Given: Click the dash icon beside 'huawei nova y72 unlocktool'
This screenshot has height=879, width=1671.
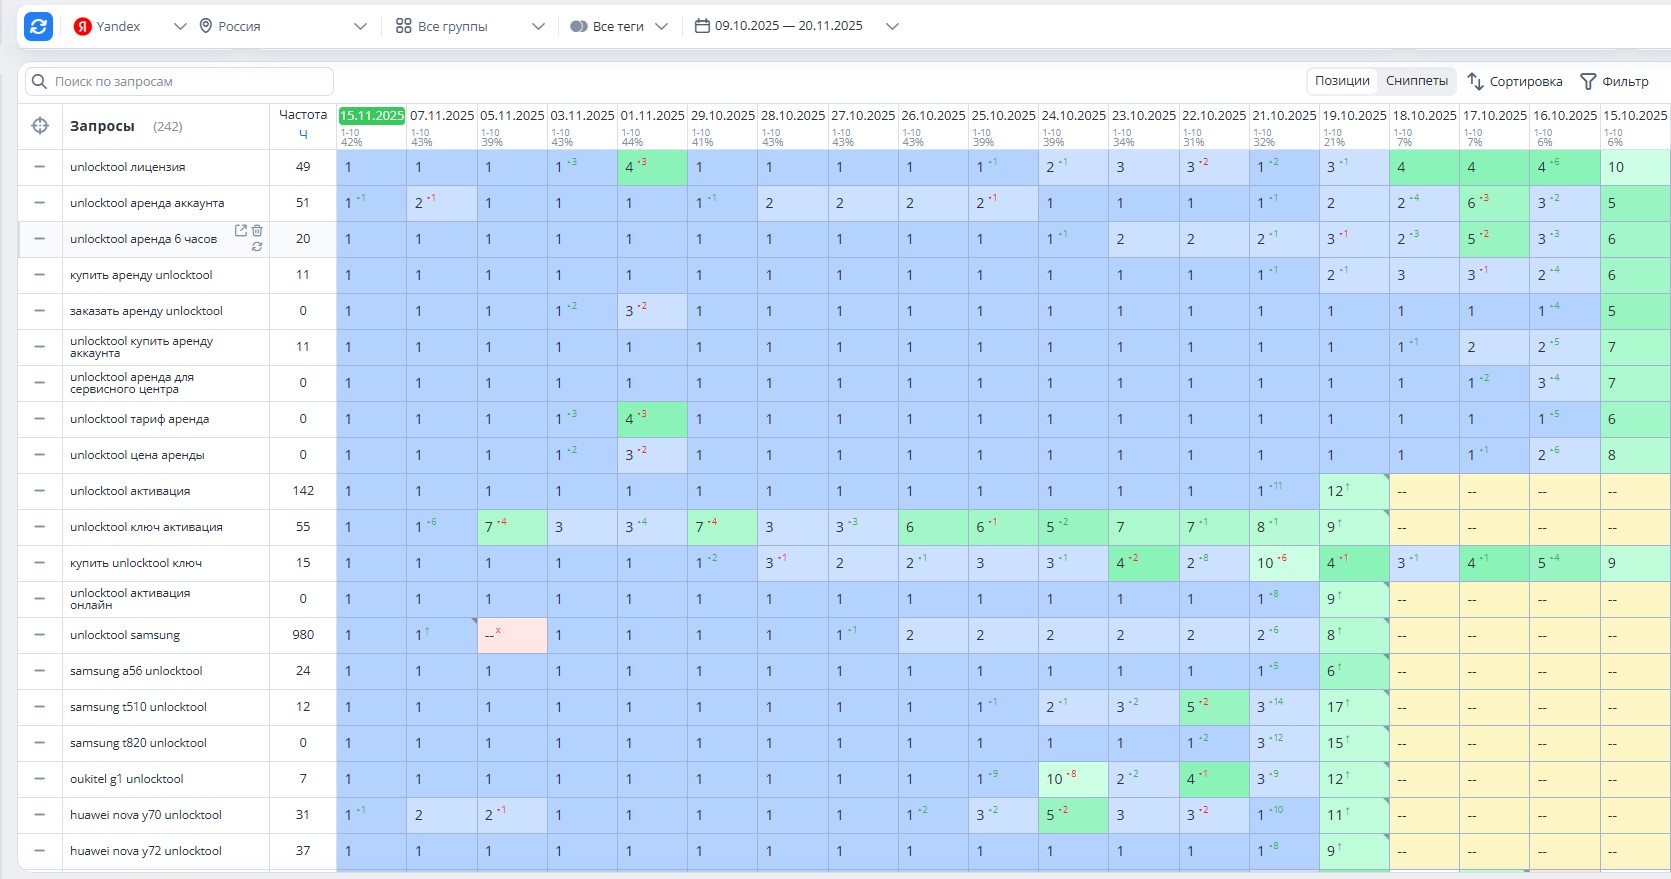Looking at the screenshot, I should coord(40,851).
